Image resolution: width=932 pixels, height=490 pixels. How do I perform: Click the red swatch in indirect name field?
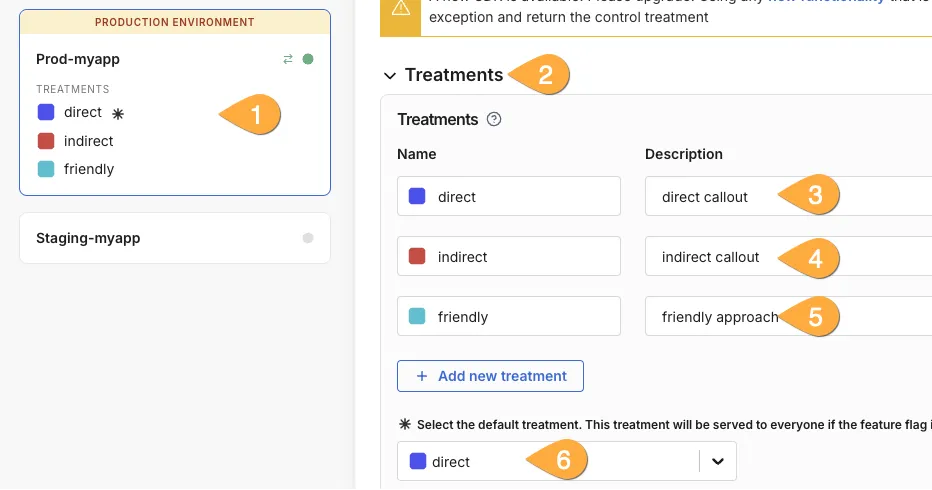(x=417, y=257)
